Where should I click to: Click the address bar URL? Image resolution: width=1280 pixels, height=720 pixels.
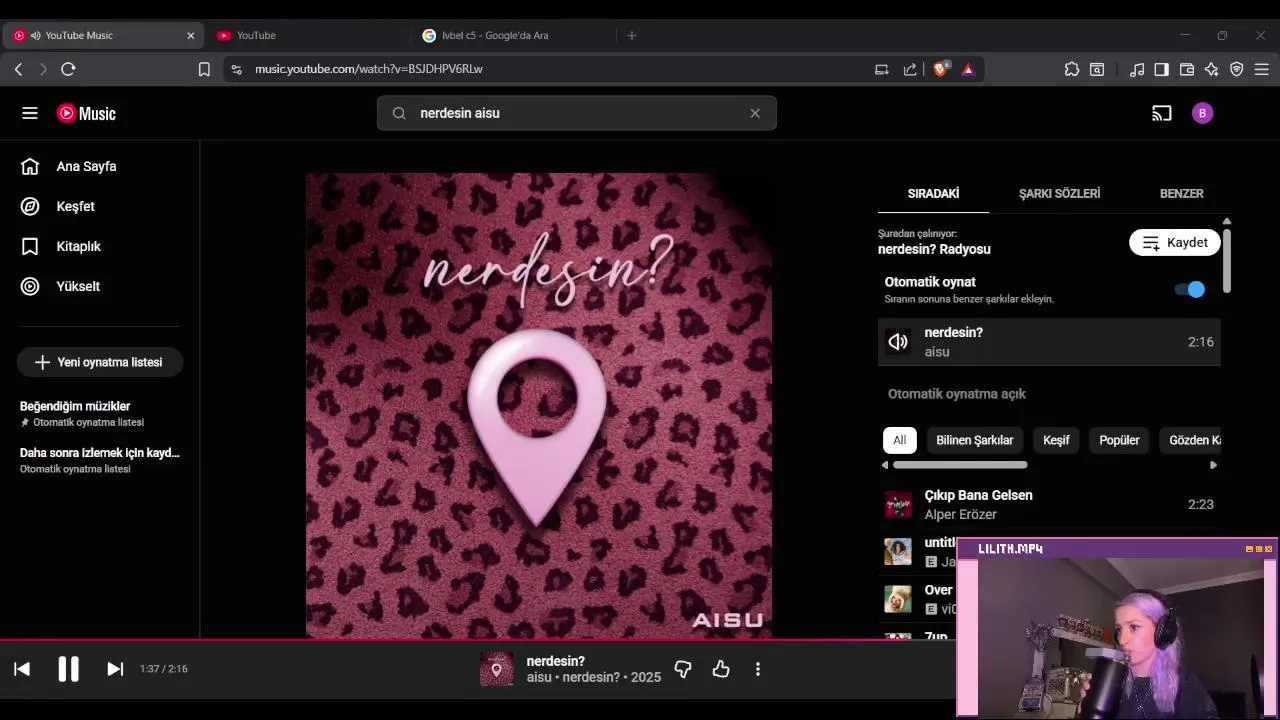pyautogui.click(x=369, y=69)
